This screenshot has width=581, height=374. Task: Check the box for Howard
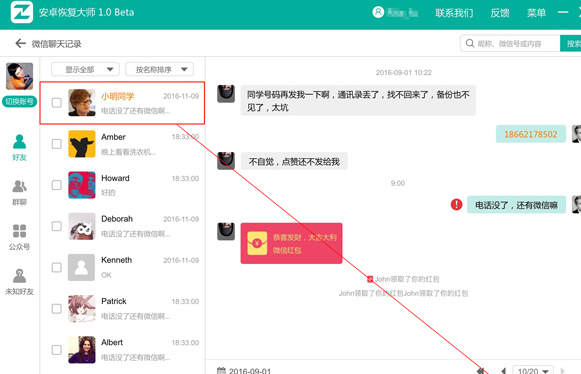pyautogui.click(x=57, y=185)
